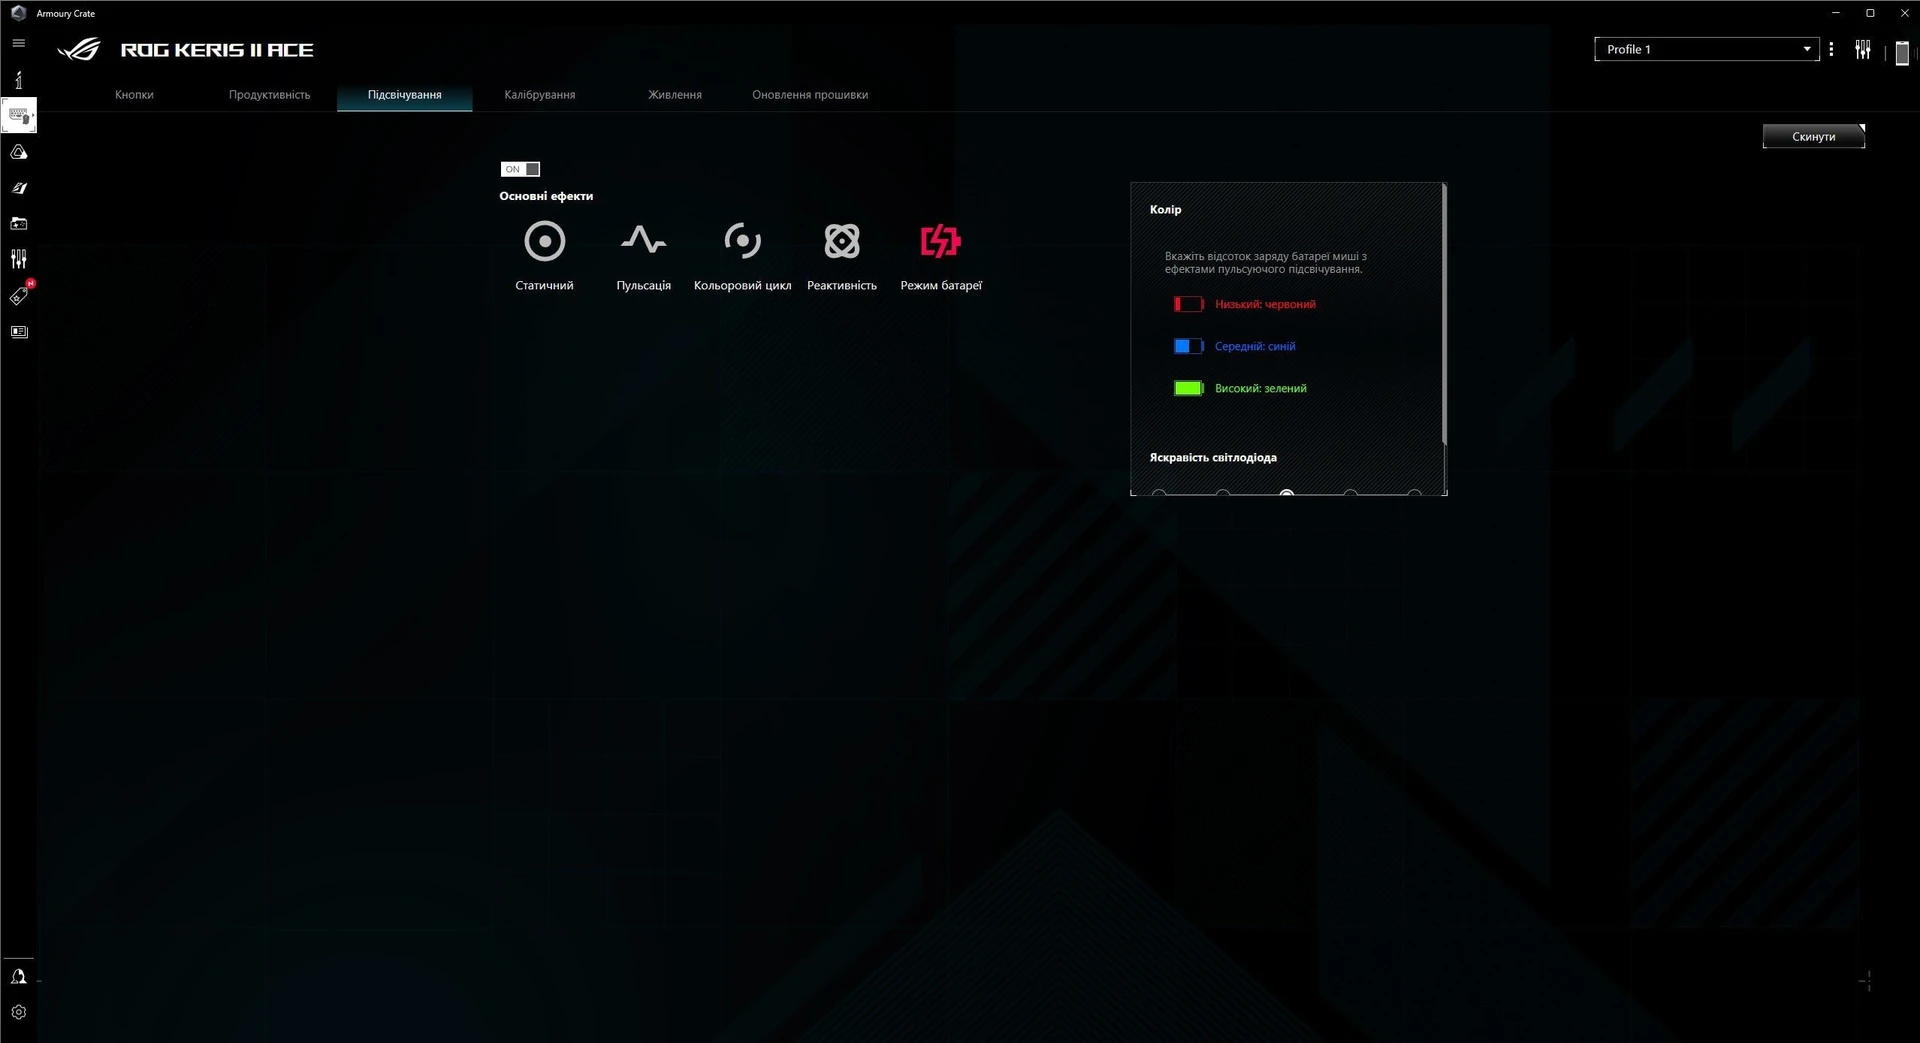
Task: Open the GameVisual slash icon in the sidebar
Action: click(x=18, y=188)
